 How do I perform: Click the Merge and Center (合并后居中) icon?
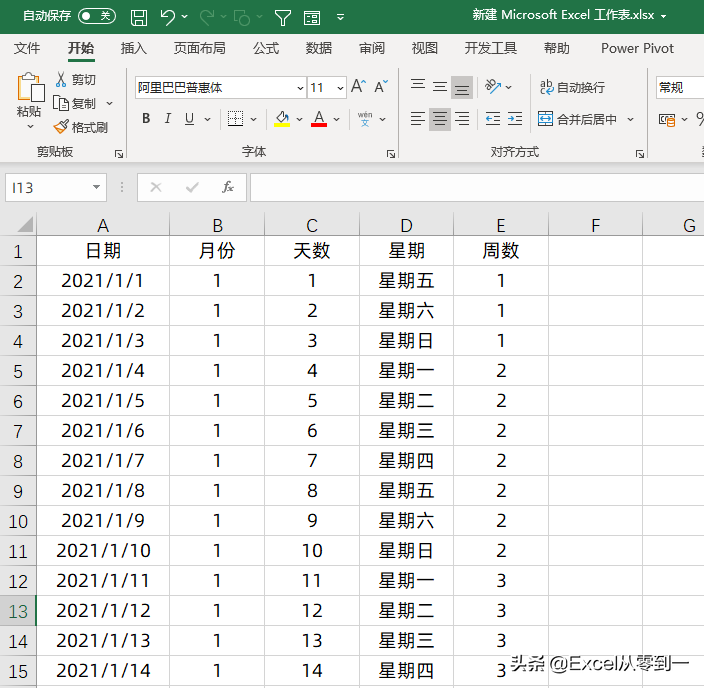pos(545,119)
